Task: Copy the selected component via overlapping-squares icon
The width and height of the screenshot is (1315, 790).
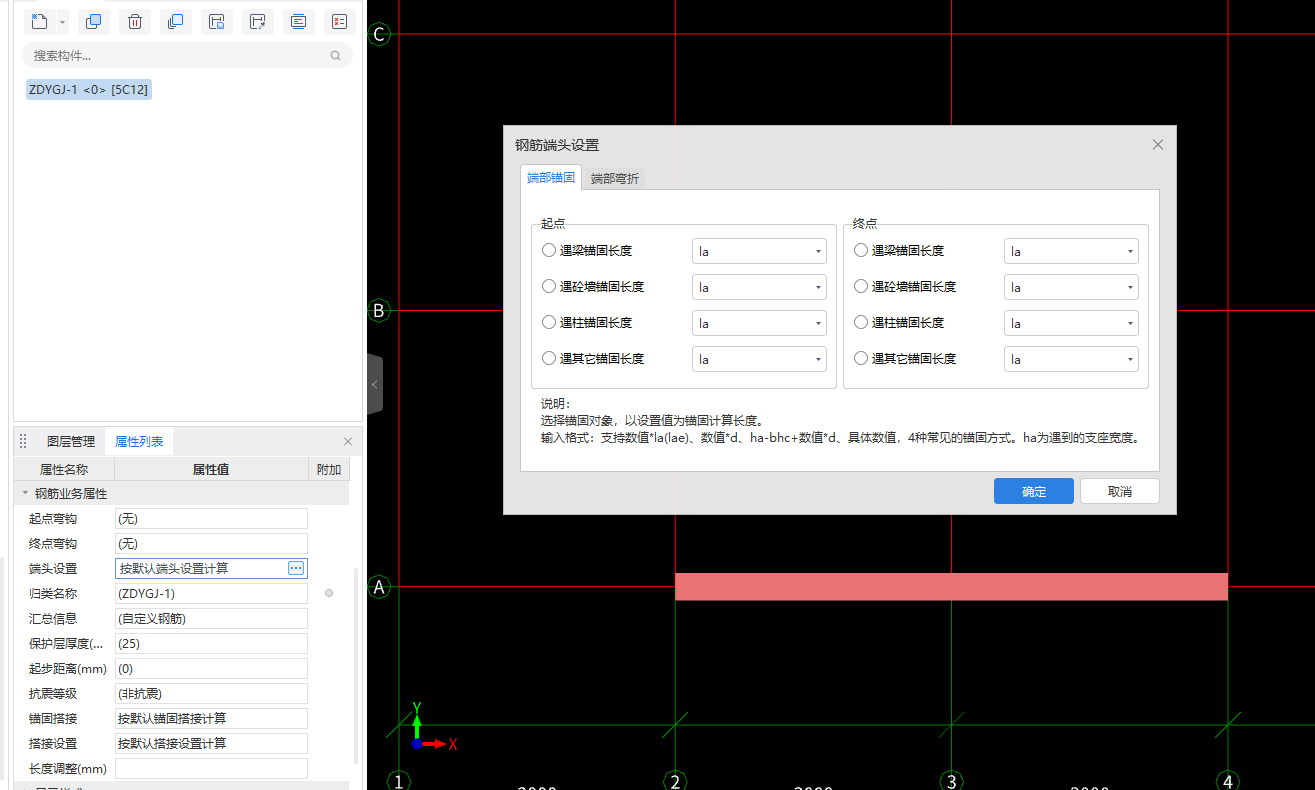Action: pos(94,21)
